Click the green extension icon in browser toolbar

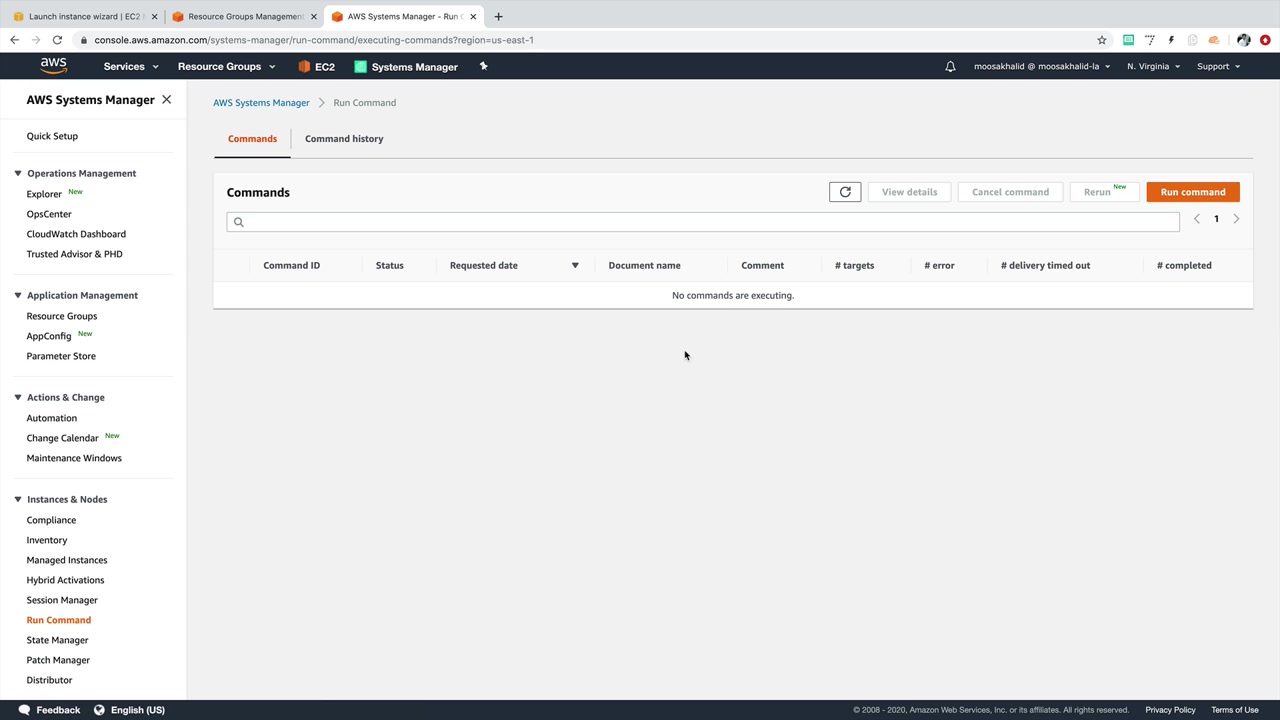(x=1128, y=40)
